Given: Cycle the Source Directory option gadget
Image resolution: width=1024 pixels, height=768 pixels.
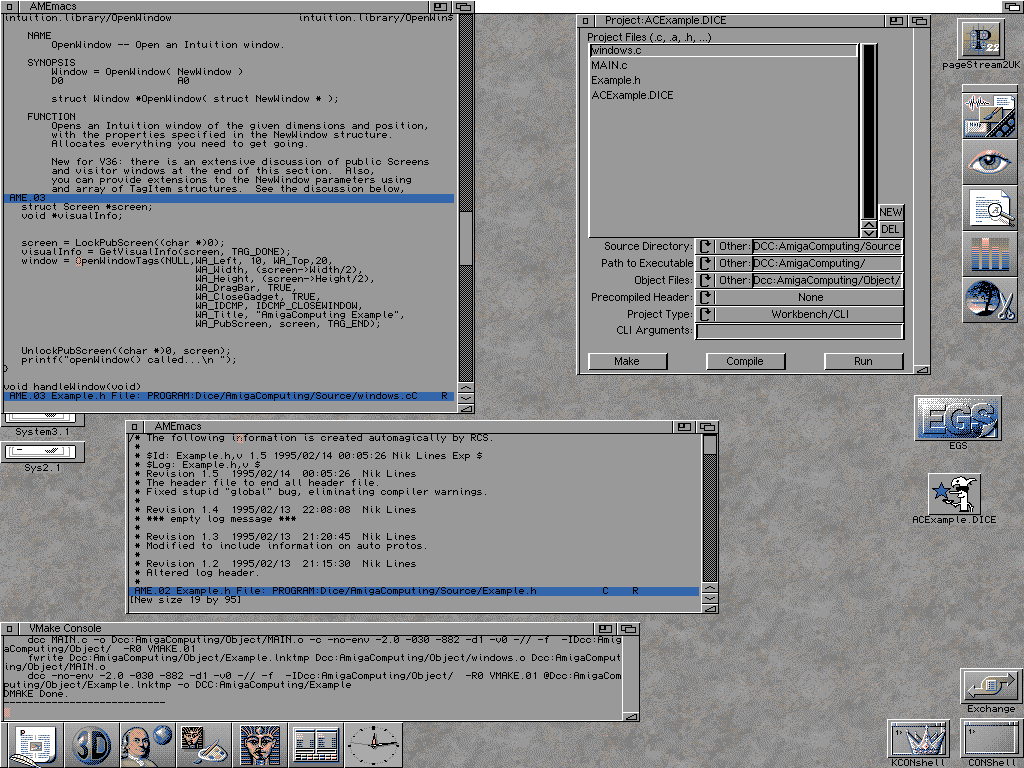Looking at the screenshot, I should (x=705, y=247).
